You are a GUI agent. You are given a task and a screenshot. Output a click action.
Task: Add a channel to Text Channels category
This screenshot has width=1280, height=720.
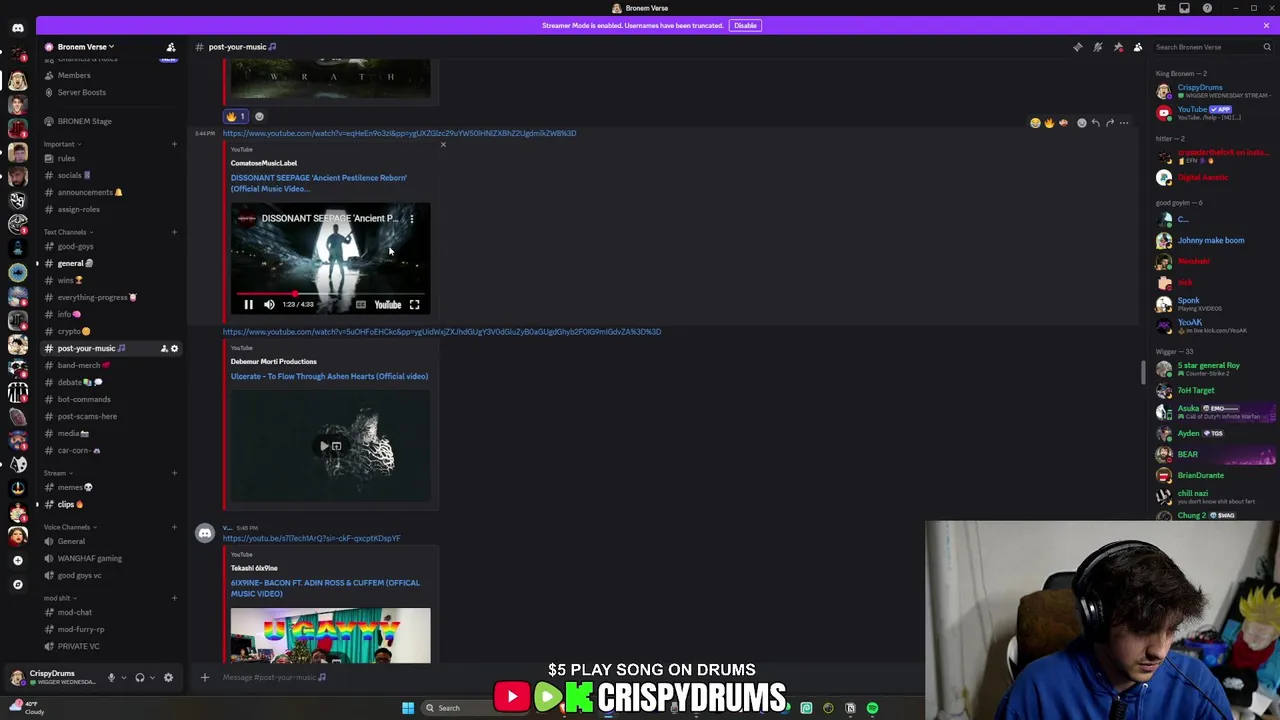click(174, 232)
